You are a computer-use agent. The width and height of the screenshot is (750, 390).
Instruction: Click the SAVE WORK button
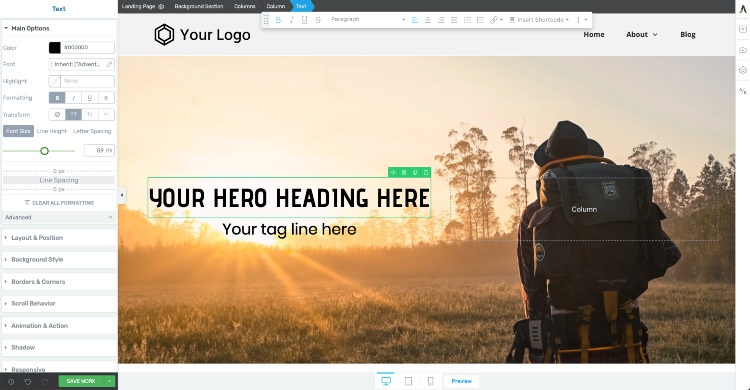(x=81, y=381)
